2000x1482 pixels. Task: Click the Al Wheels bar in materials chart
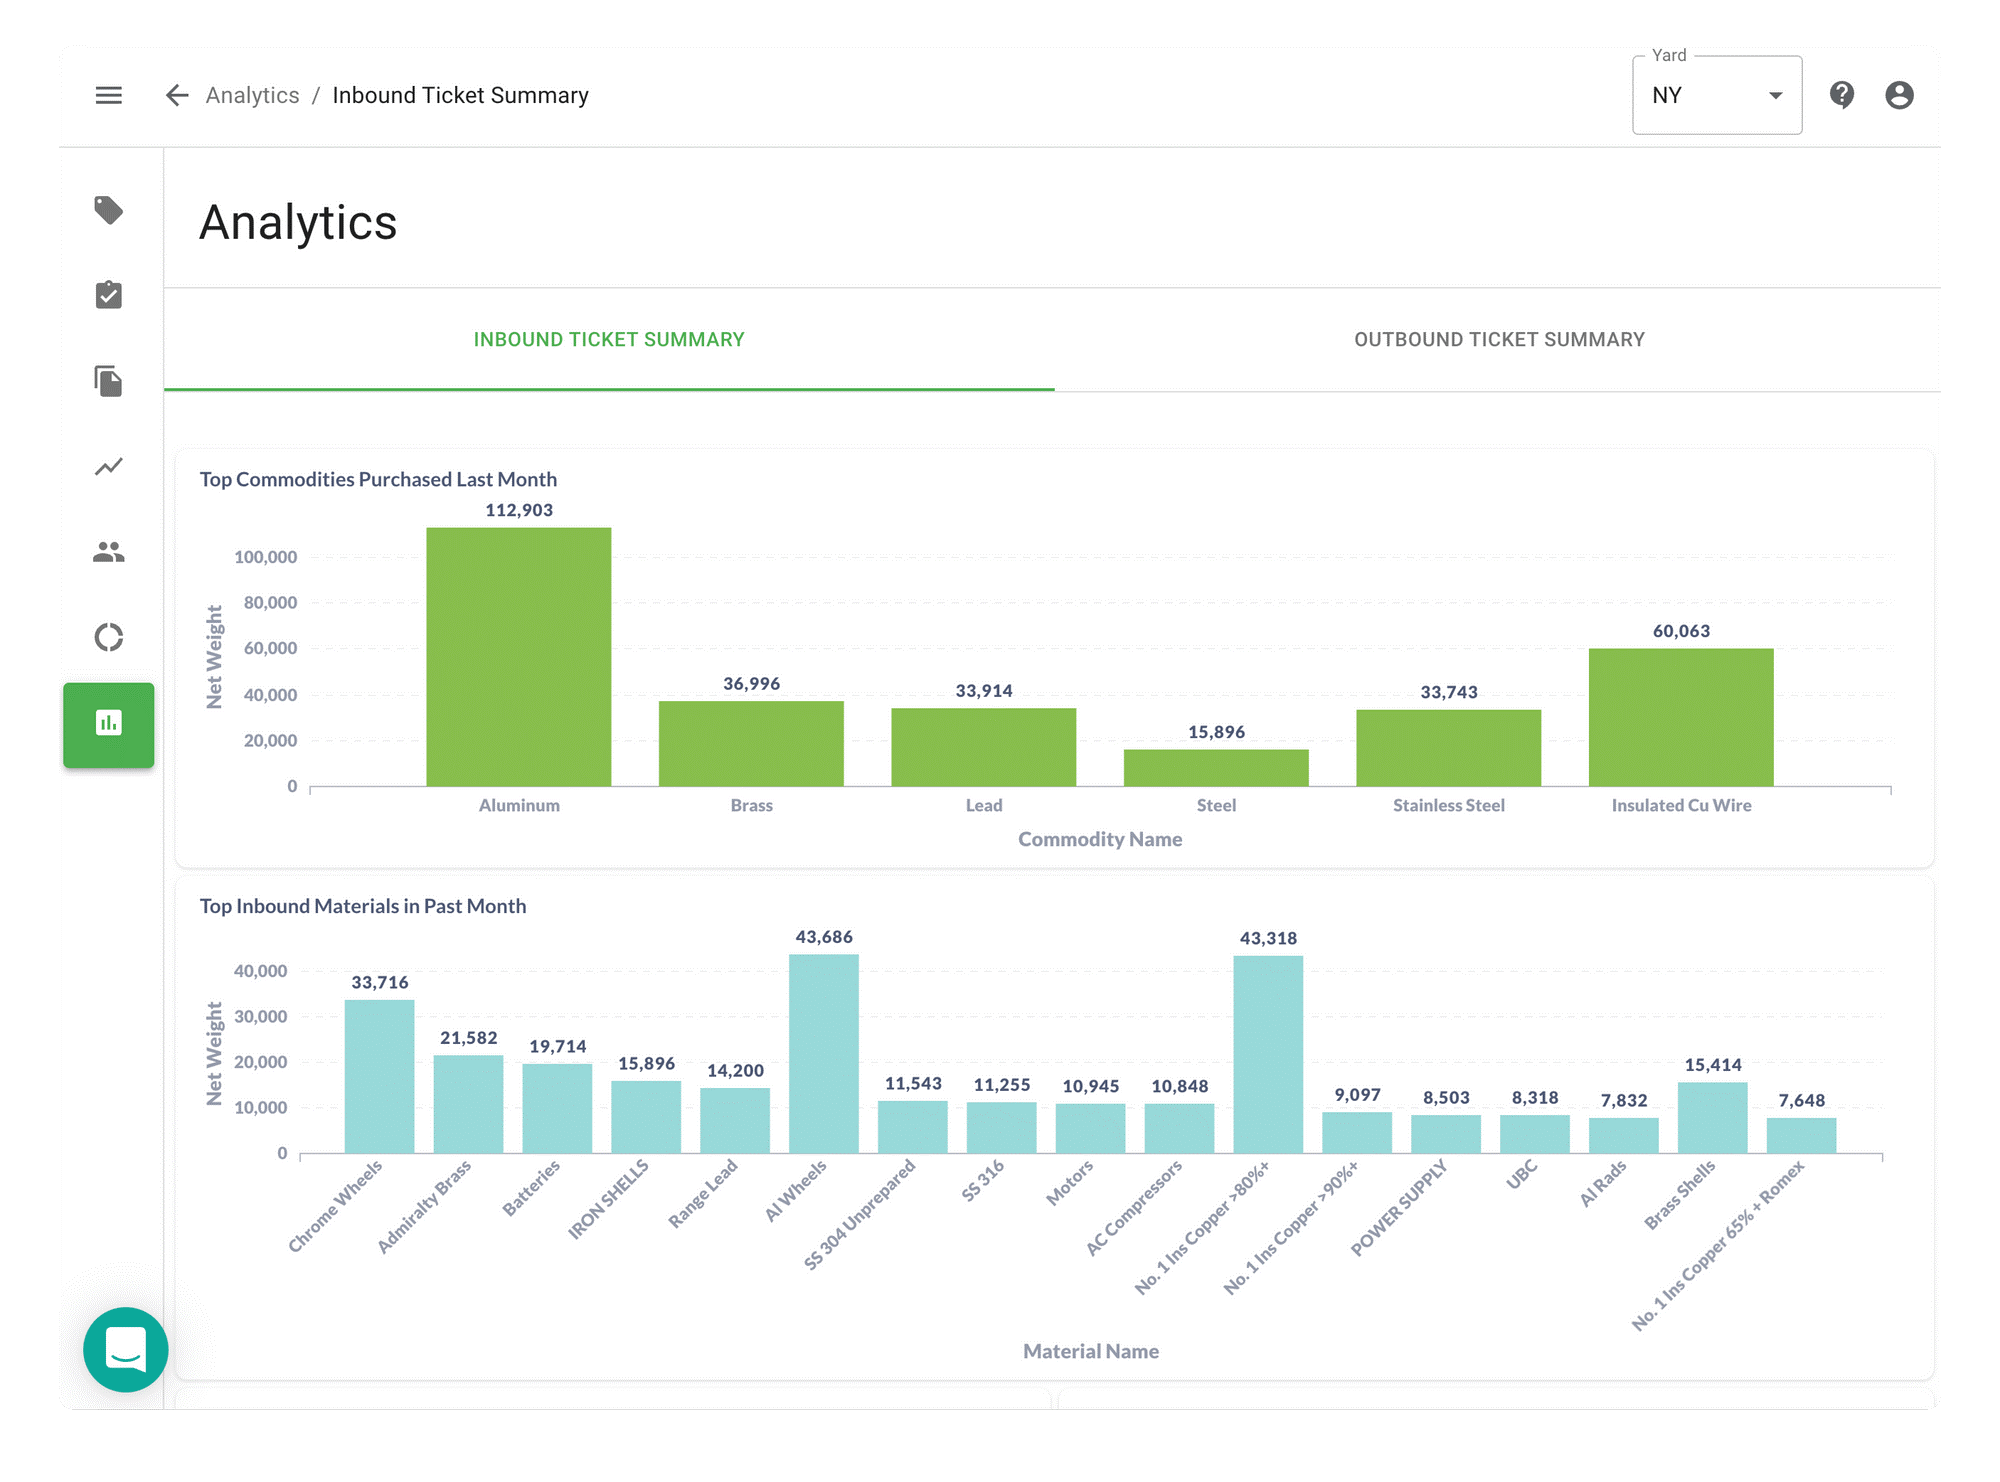[826, 1050]
